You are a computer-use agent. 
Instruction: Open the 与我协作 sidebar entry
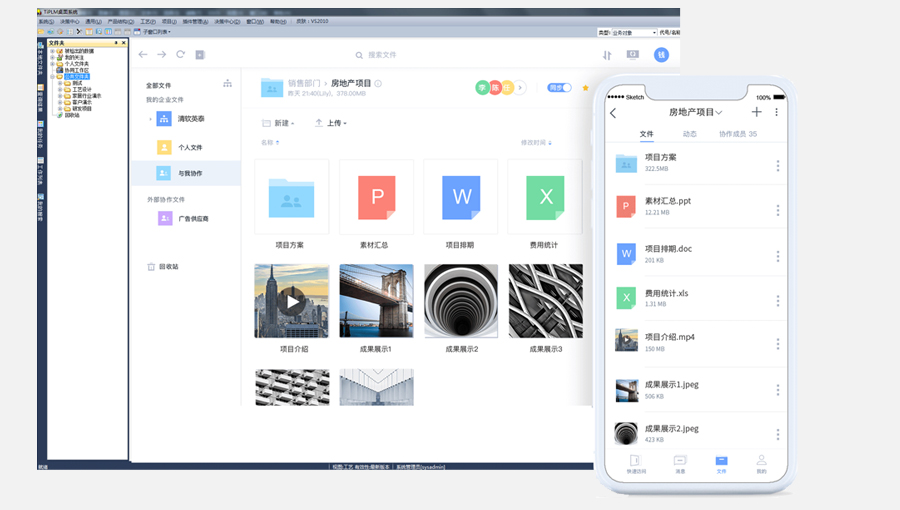189,173
